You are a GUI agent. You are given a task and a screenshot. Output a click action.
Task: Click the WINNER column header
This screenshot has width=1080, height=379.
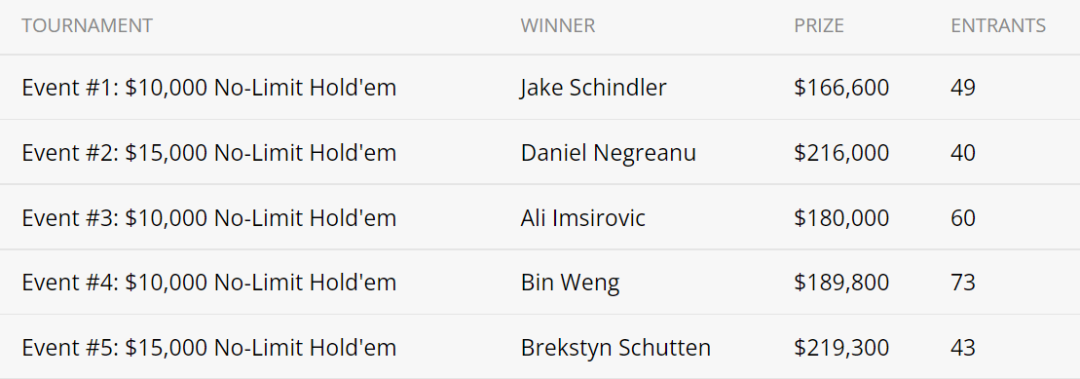[x=557, y=25]
